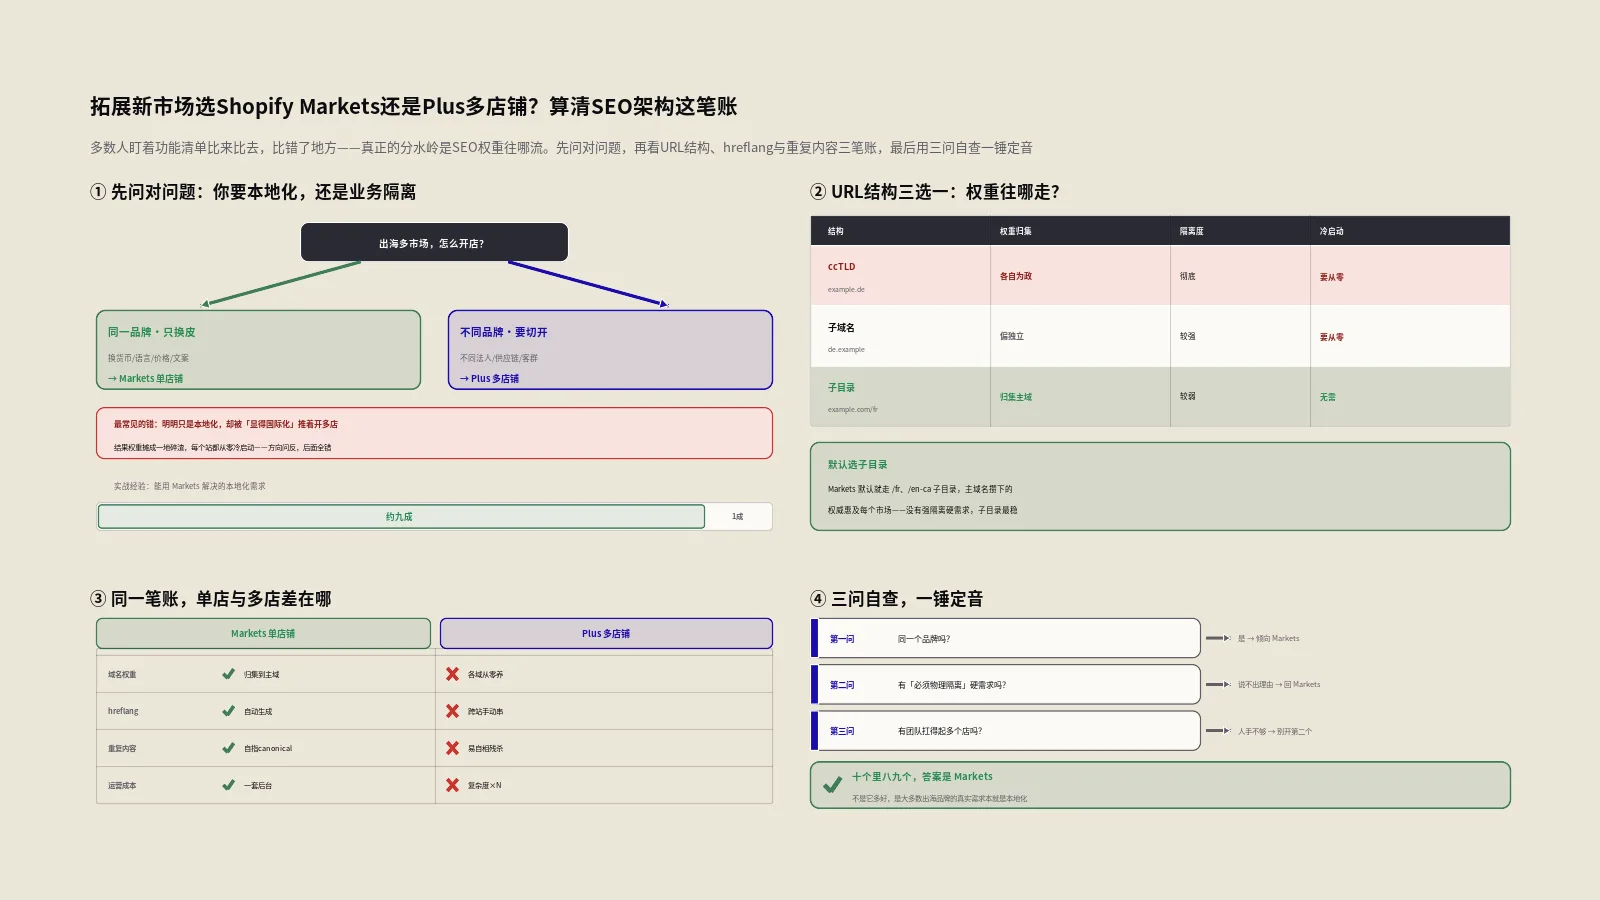Click the 偏独立 cell
Viewport: 1600px width, 900px height.
click(1012, 337)
